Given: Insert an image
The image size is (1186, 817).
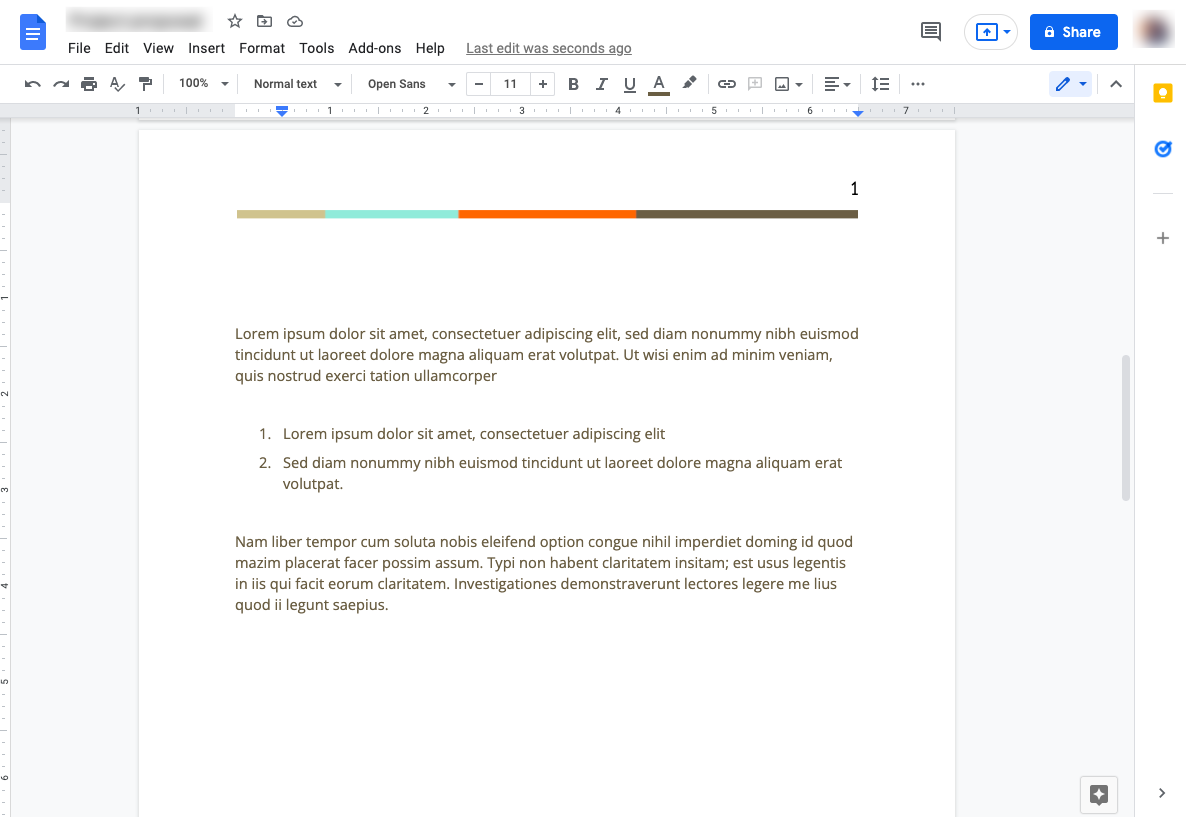Looking at the screenshot, I should tap(784, 84).
